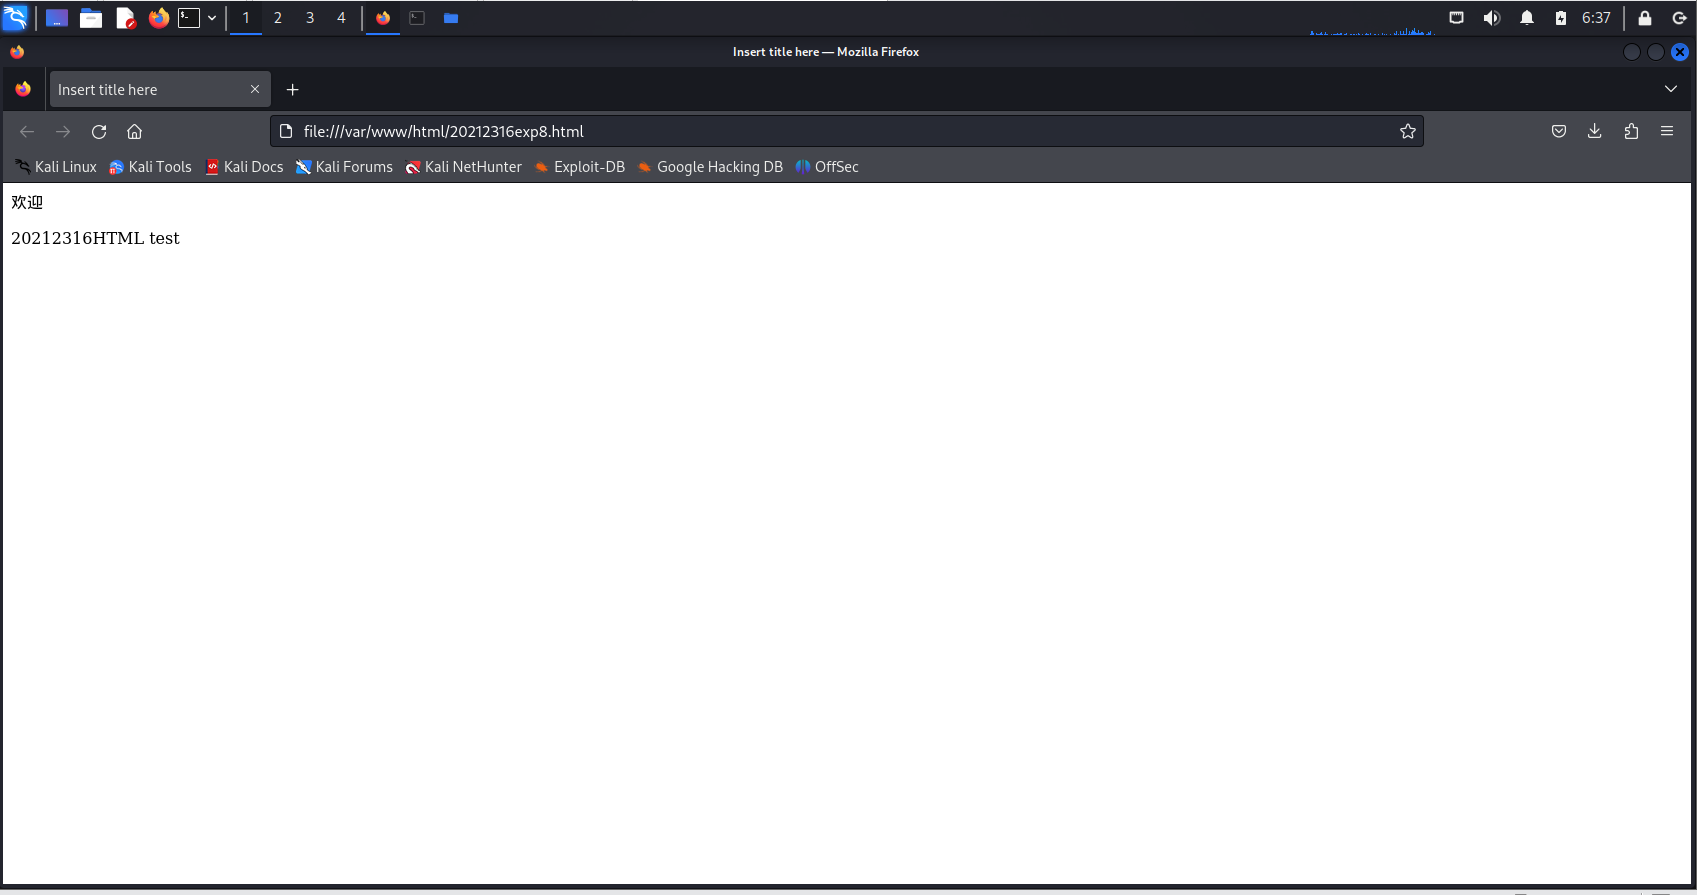1697x895 pixels.
Task: Focus the terminal window in the taskbar
Action: pyautogui.click(x=417, y=18)
